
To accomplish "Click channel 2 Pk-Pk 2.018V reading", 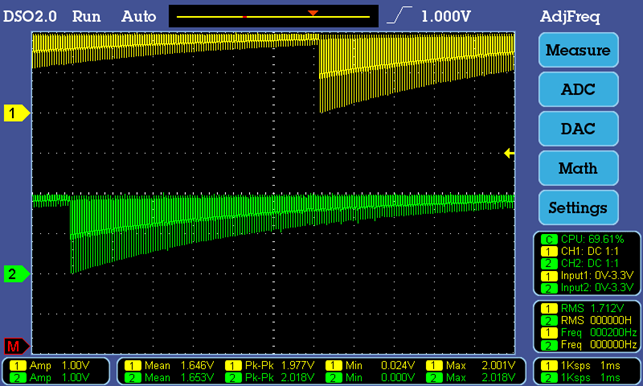I will (270, 377).
